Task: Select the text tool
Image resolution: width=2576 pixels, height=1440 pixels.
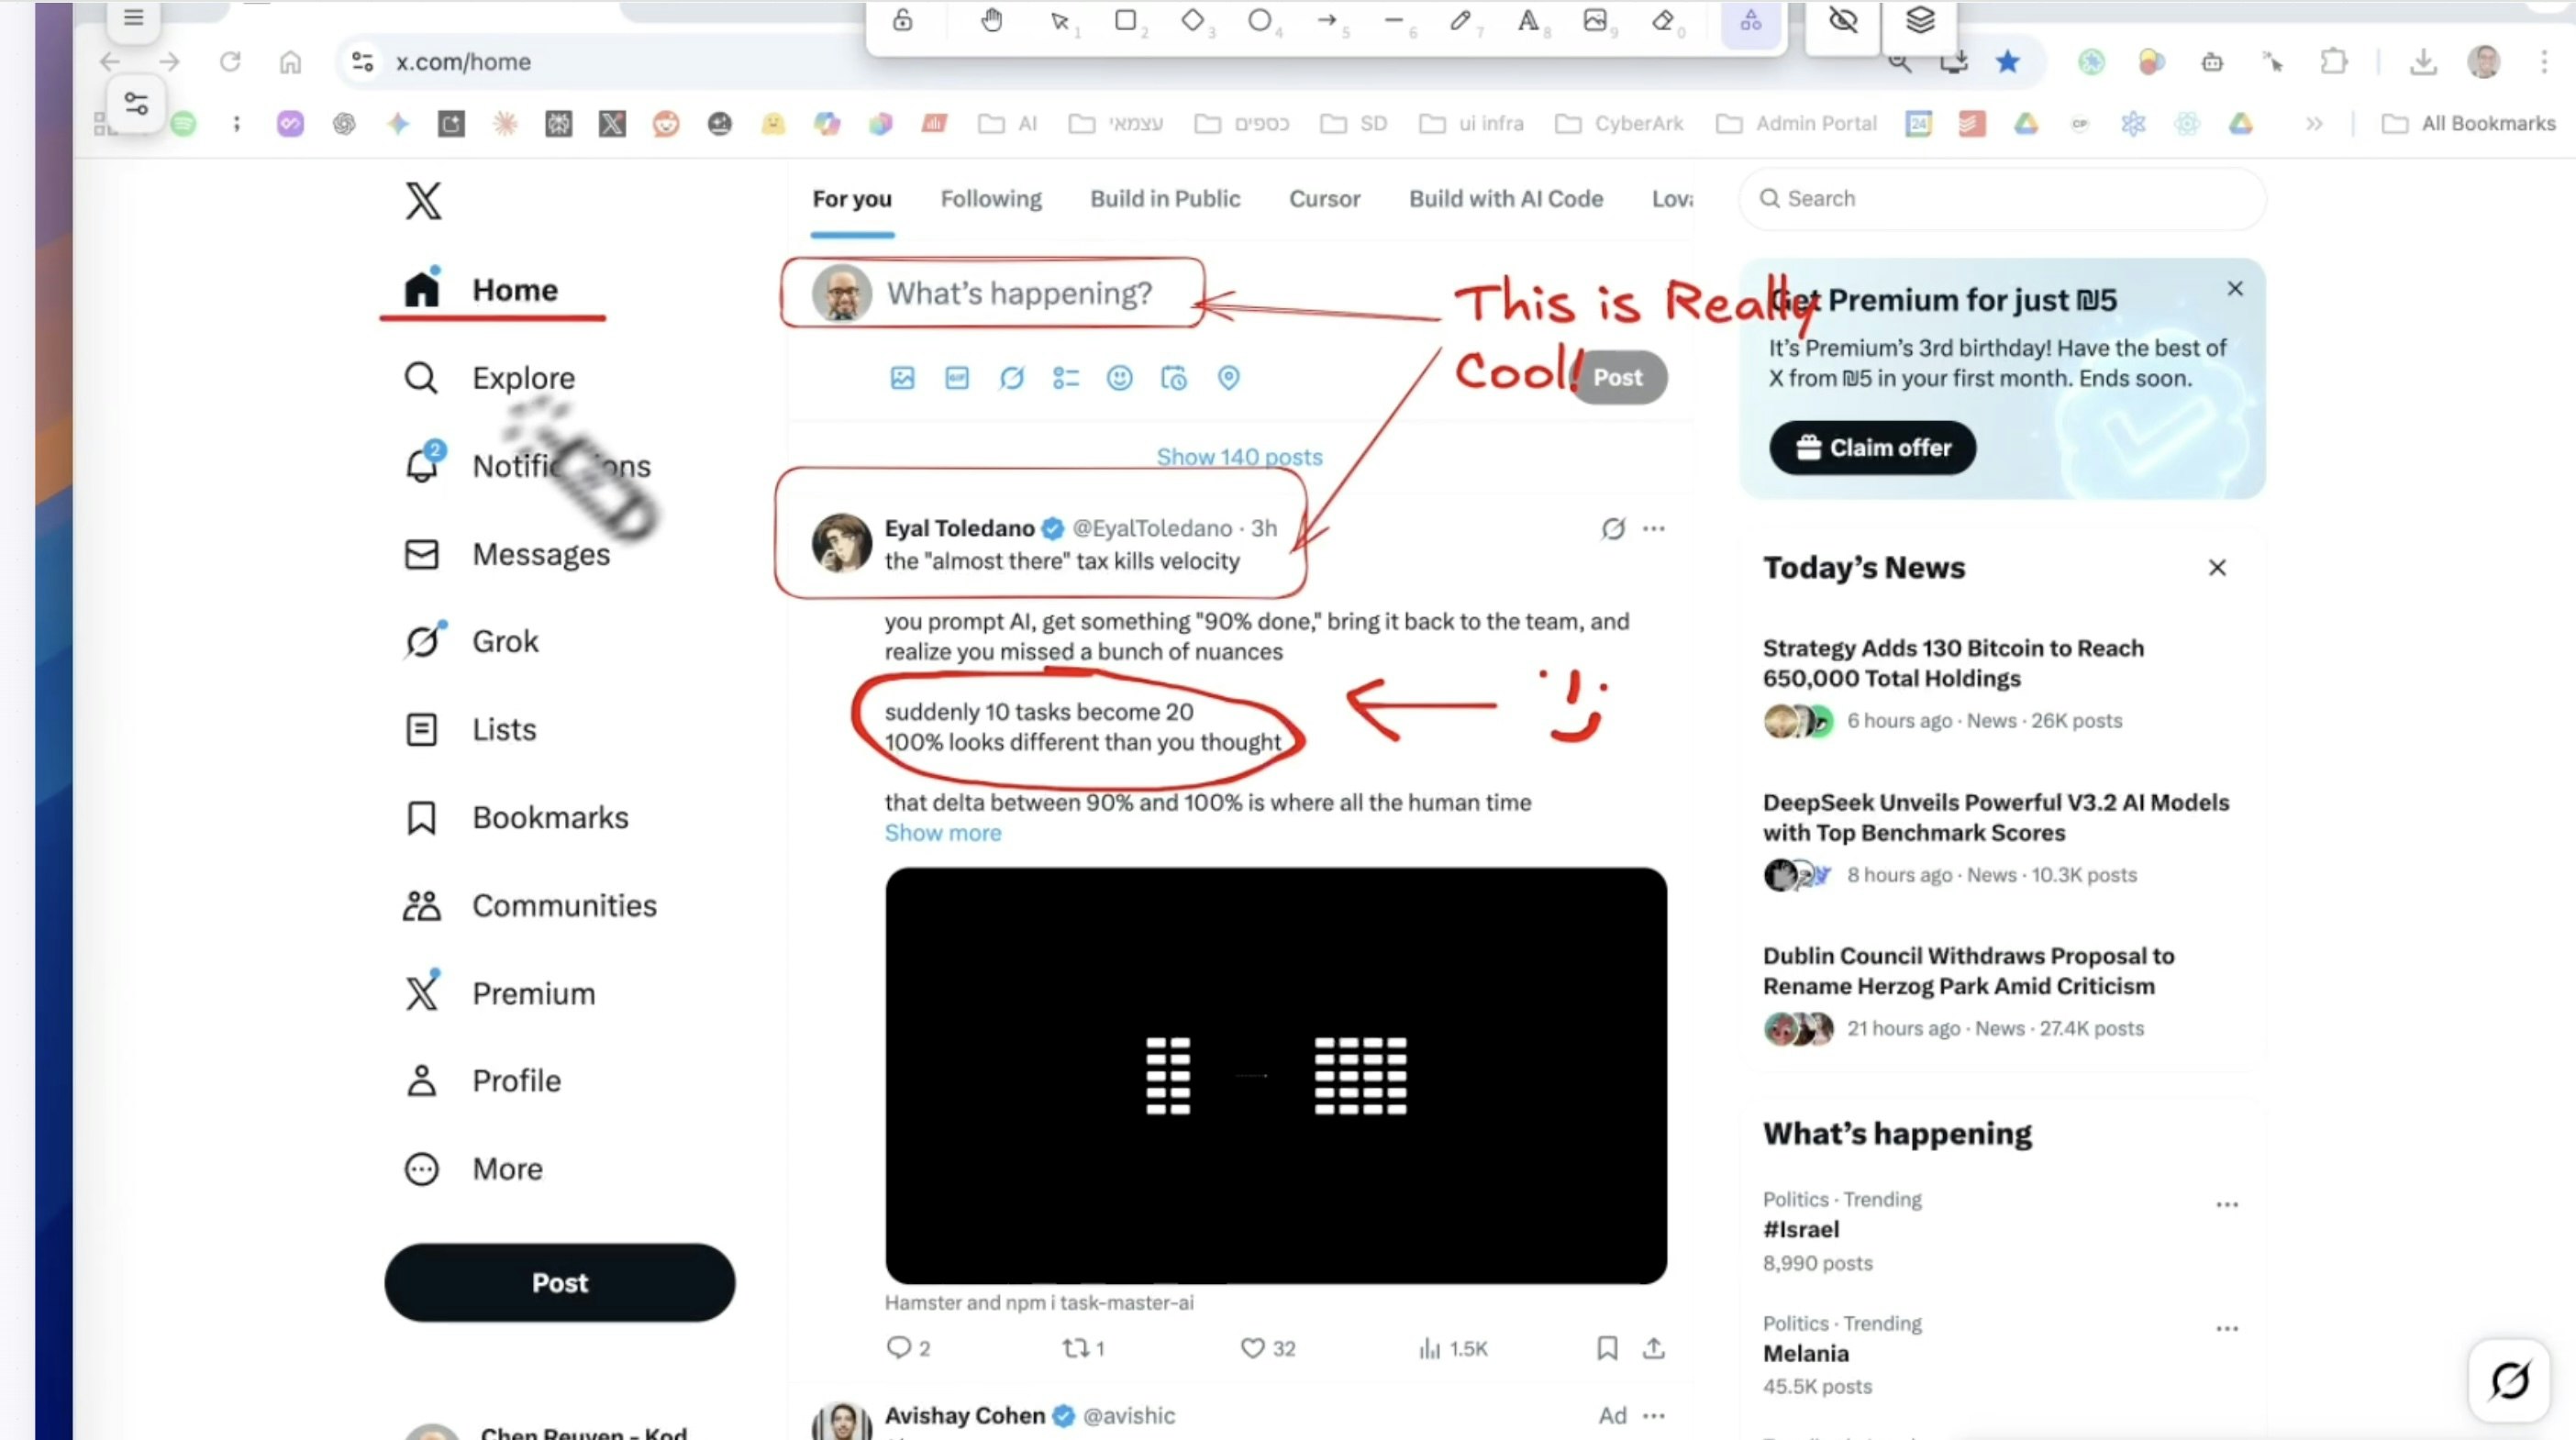Action: pyautogui.click(x=1528, y=21)
